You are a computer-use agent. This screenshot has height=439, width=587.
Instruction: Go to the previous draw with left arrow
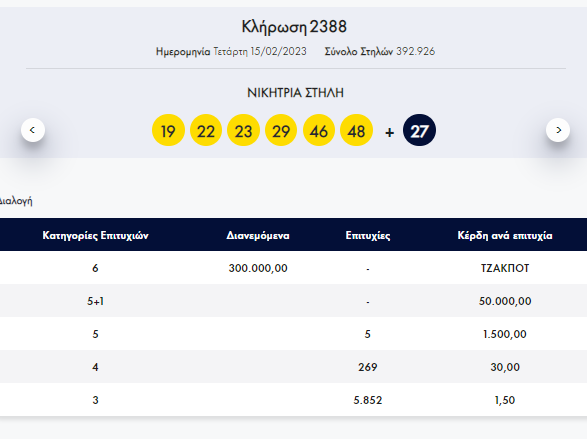pos(33,130)
